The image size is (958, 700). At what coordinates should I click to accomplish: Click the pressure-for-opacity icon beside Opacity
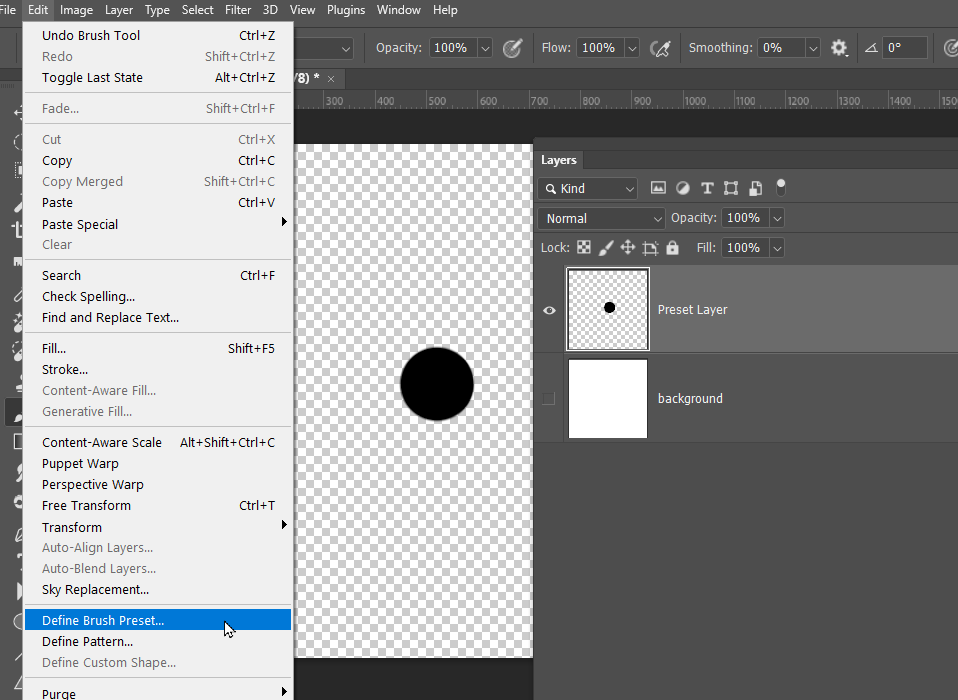(x=513, y=47)
